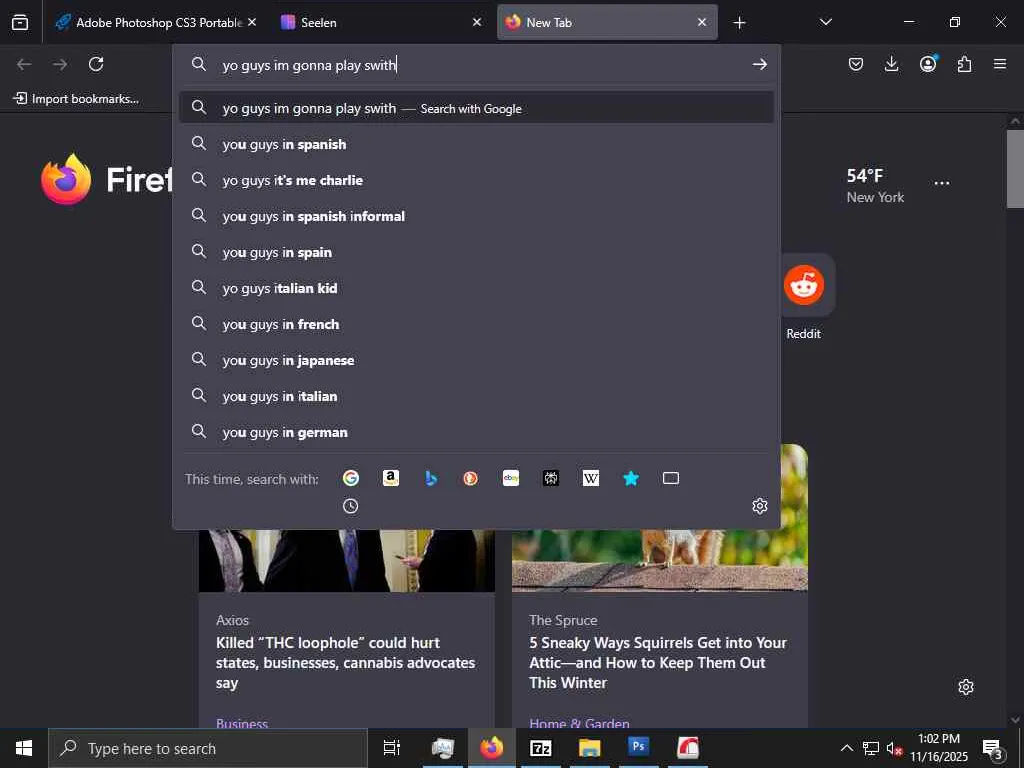Open the Firefox application menu
This screenshot has height=768, width=1024.
(x=1000, y=64)
